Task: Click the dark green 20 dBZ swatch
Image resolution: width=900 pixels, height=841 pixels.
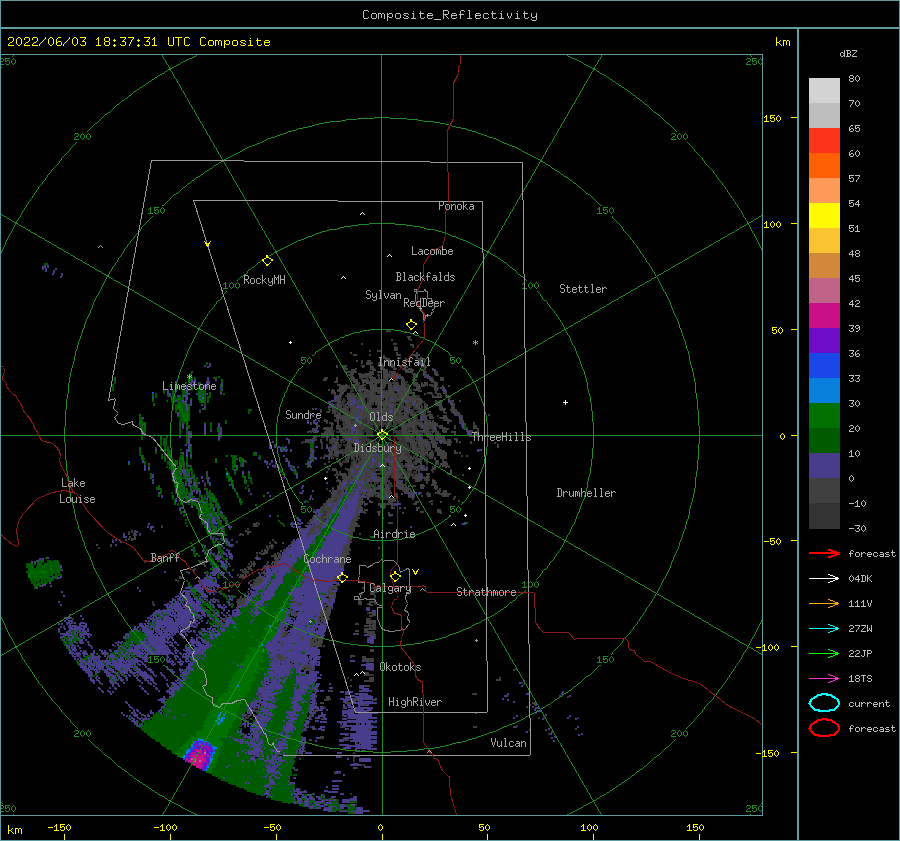Action: (824, 440)
